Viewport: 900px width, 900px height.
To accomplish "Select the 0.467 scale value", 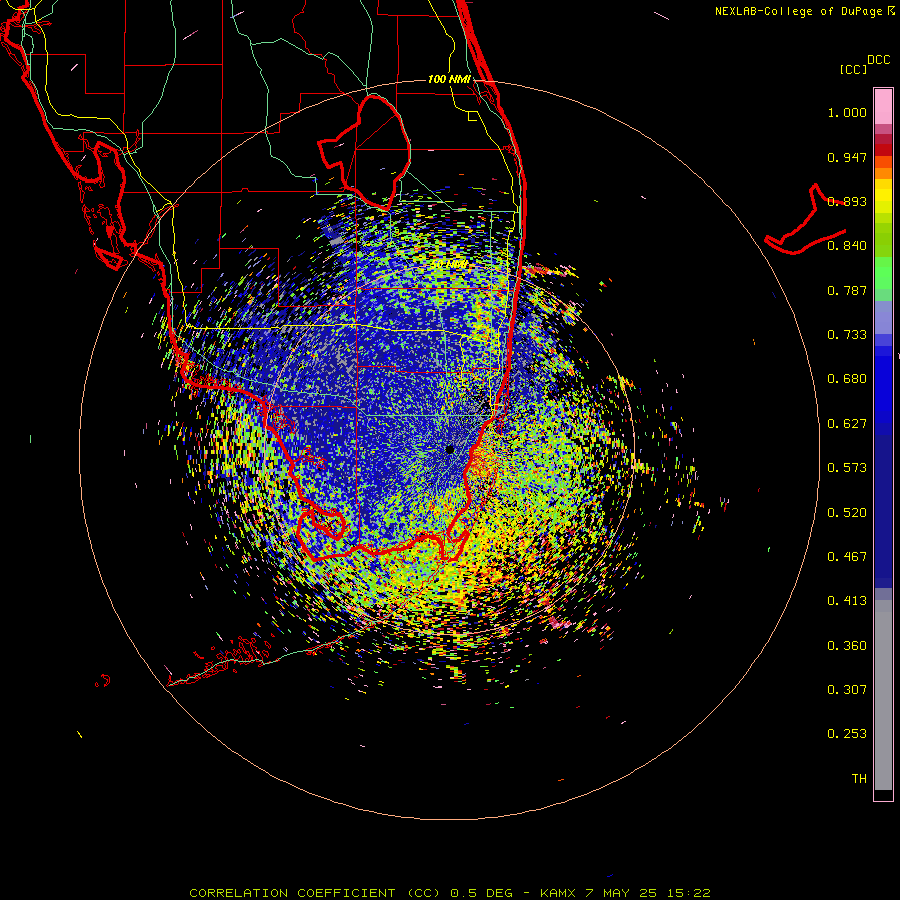I will 847,557.
